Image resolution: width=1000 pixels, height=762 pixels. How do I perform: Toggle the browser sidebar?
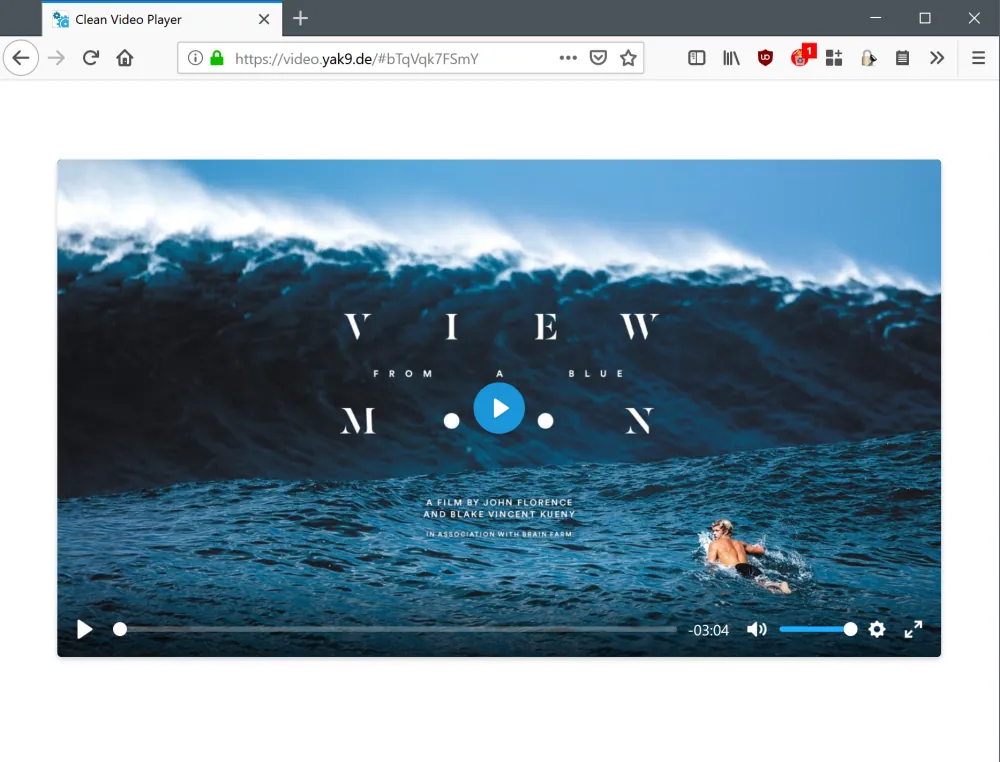[x=696, y=58]
